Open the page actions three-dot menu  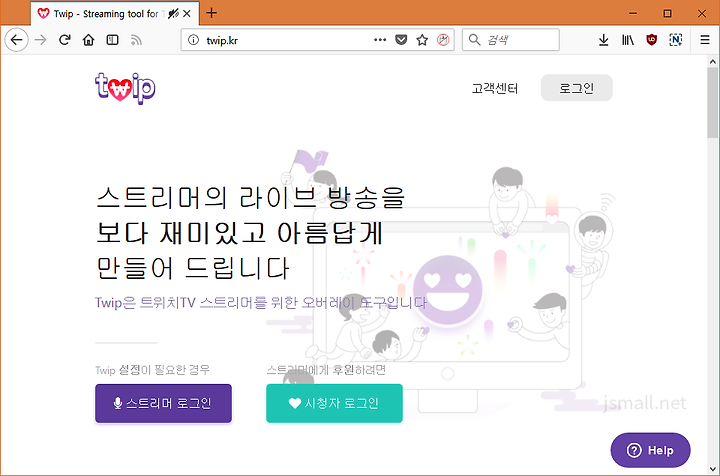(380, 40)
